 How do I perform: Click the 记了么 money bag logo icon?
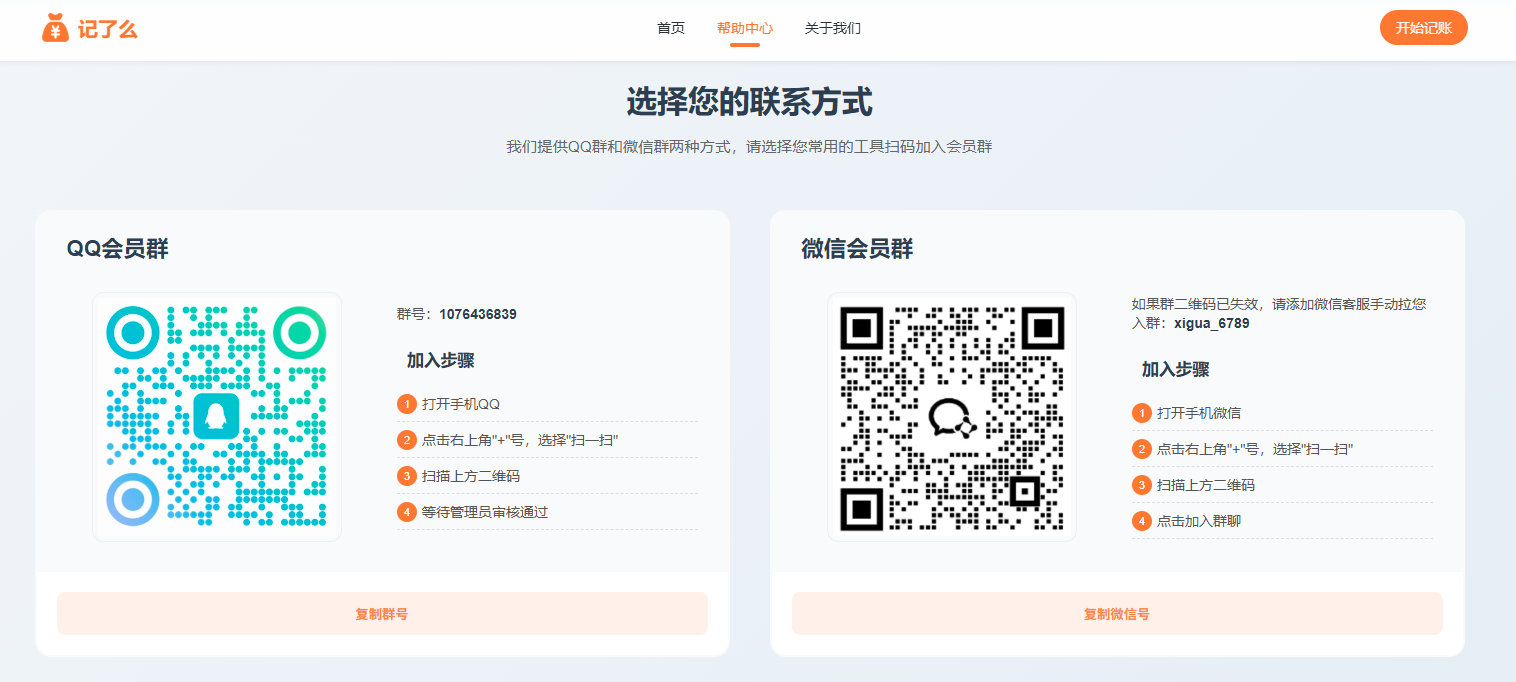[56, 28]
